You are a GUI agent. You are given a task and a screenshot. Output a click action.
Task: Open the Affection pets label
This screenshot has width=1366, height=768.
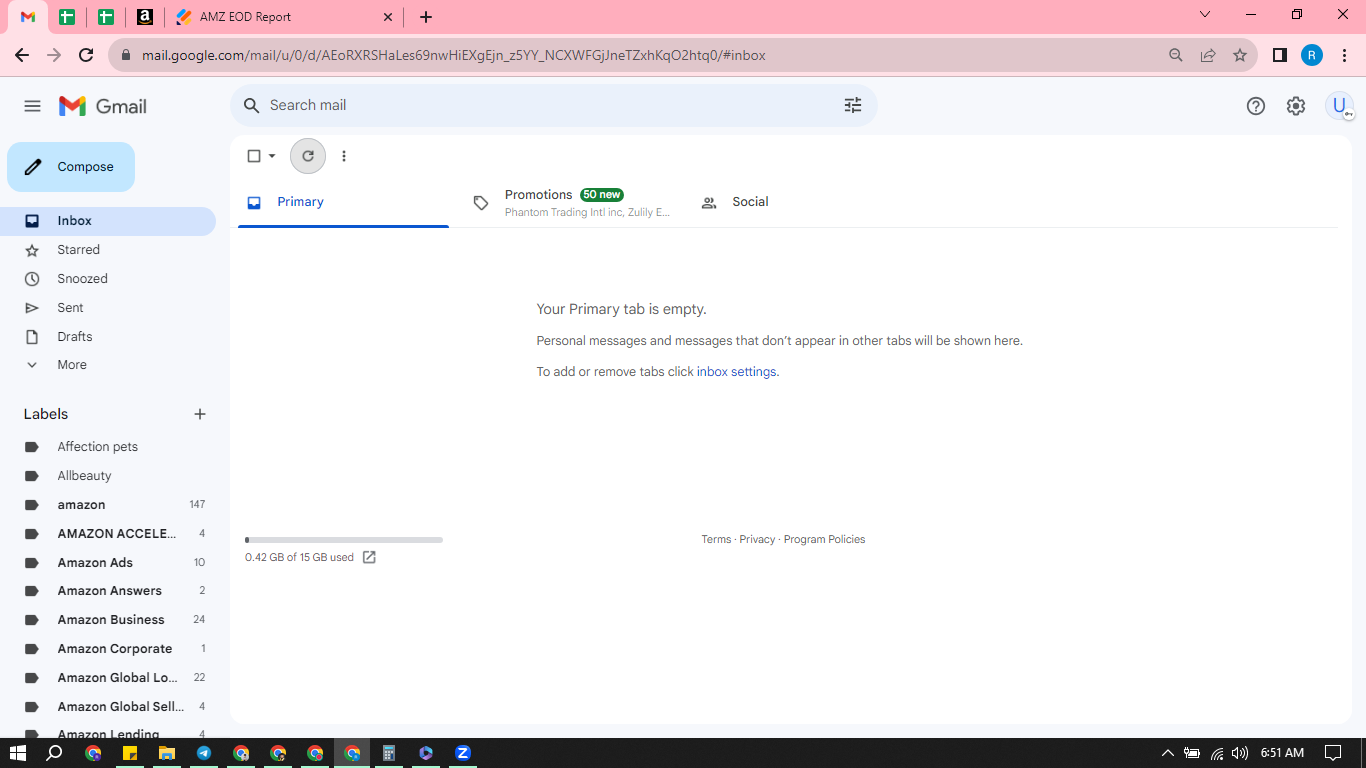point(108,447)
